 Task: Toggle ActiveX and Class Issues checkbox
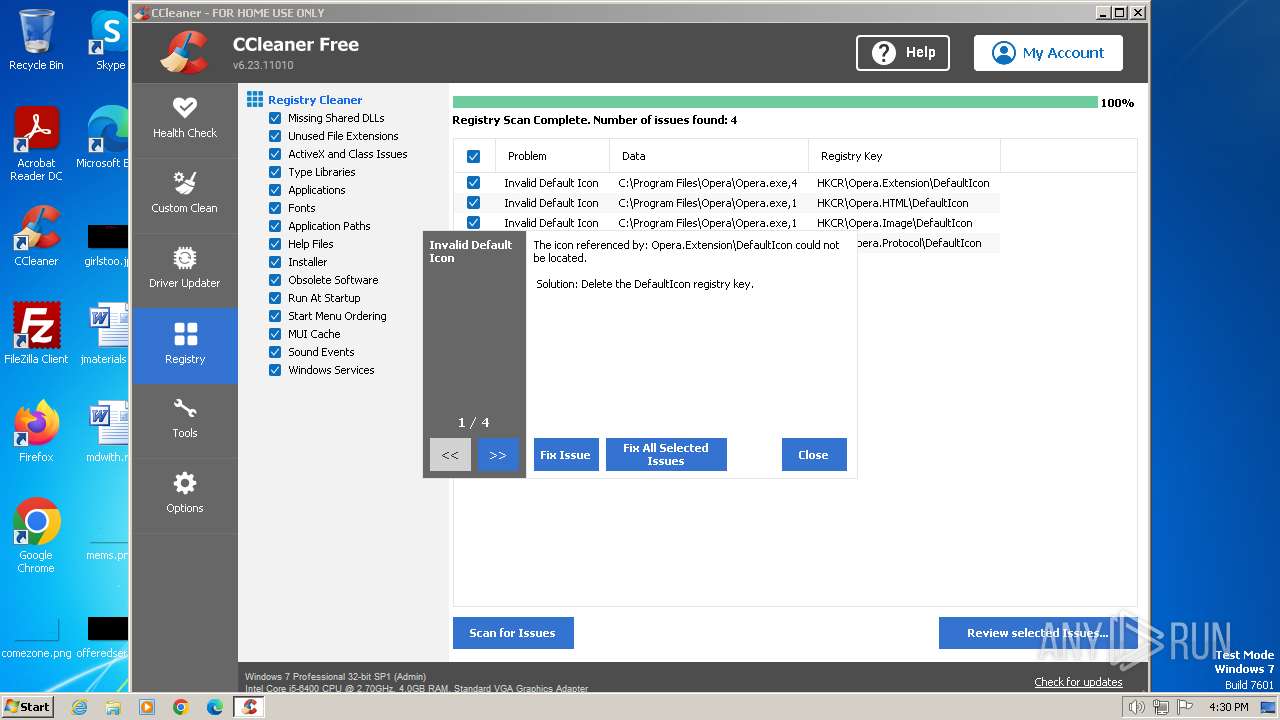pyautogui.click(x=275, y=154)
